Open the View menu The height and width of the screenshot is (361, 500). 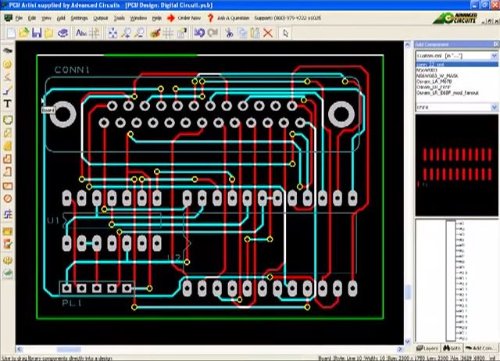pos(46,18)
